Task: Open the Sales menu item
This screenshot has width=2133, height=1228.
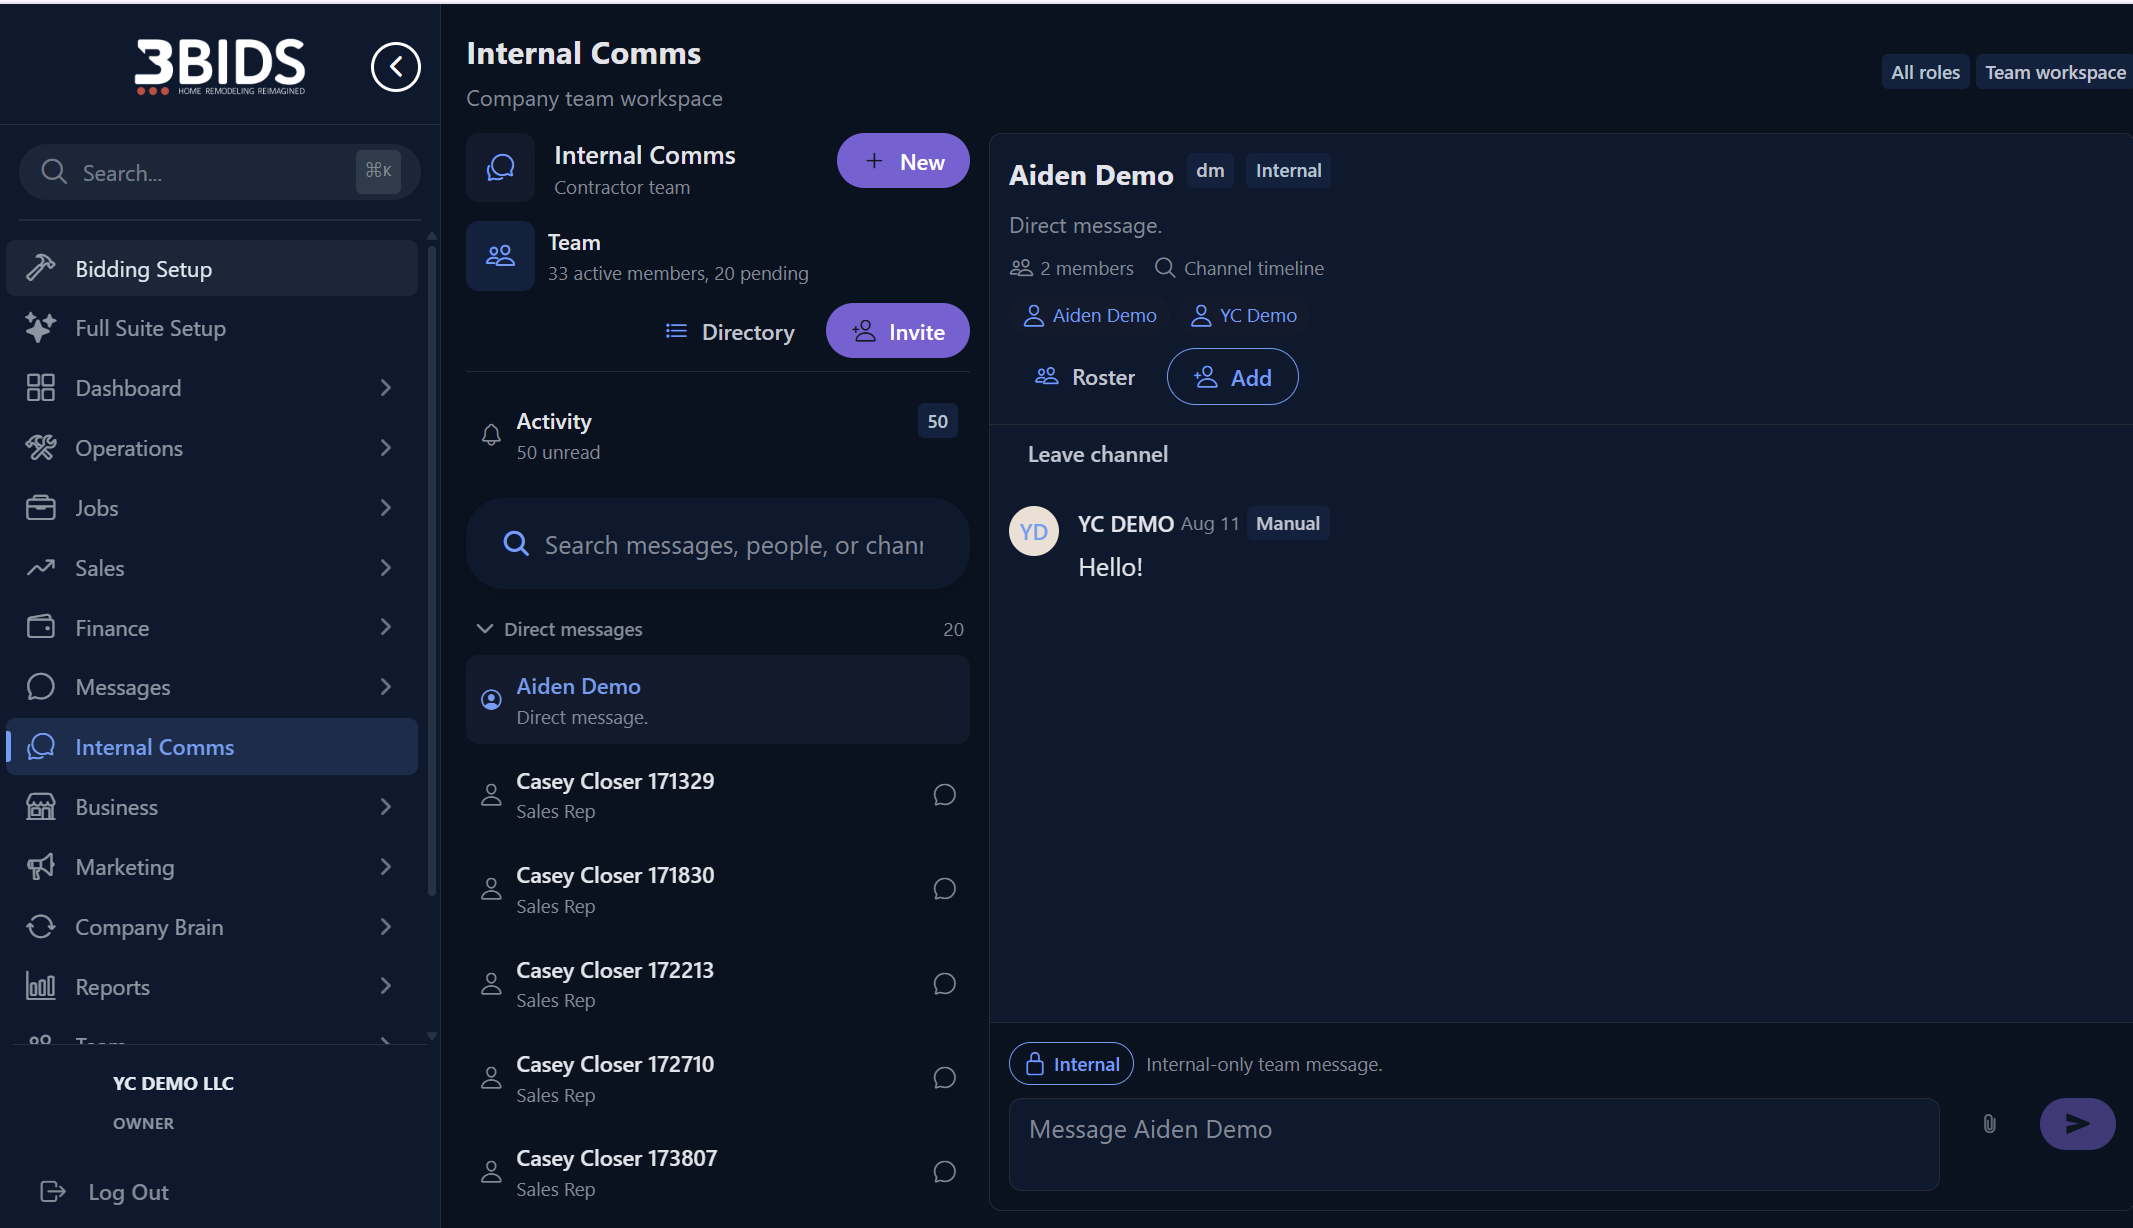Action: [212, 567]
